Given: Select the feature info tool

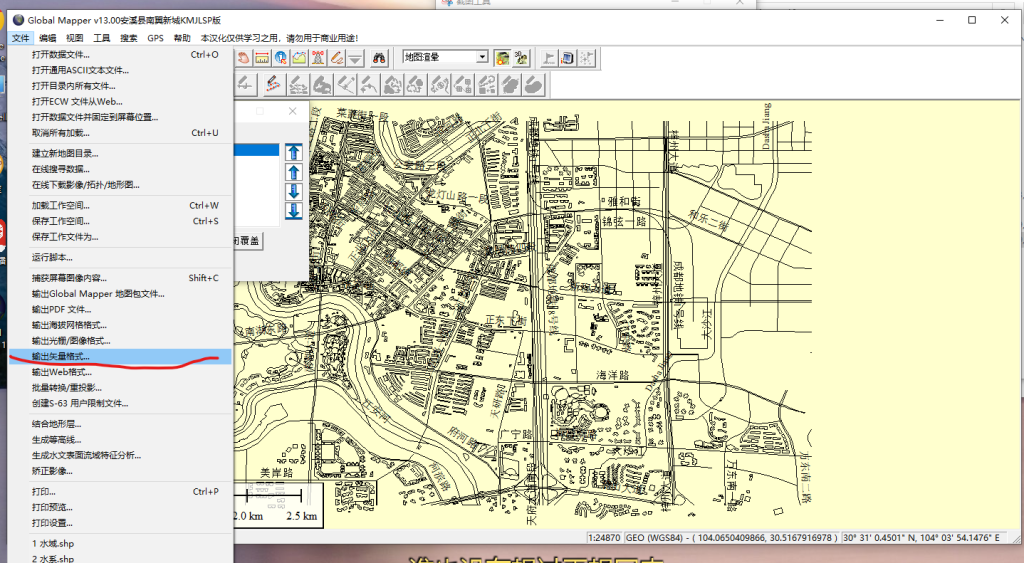Looking at the screenshot, I should [281, 58].
